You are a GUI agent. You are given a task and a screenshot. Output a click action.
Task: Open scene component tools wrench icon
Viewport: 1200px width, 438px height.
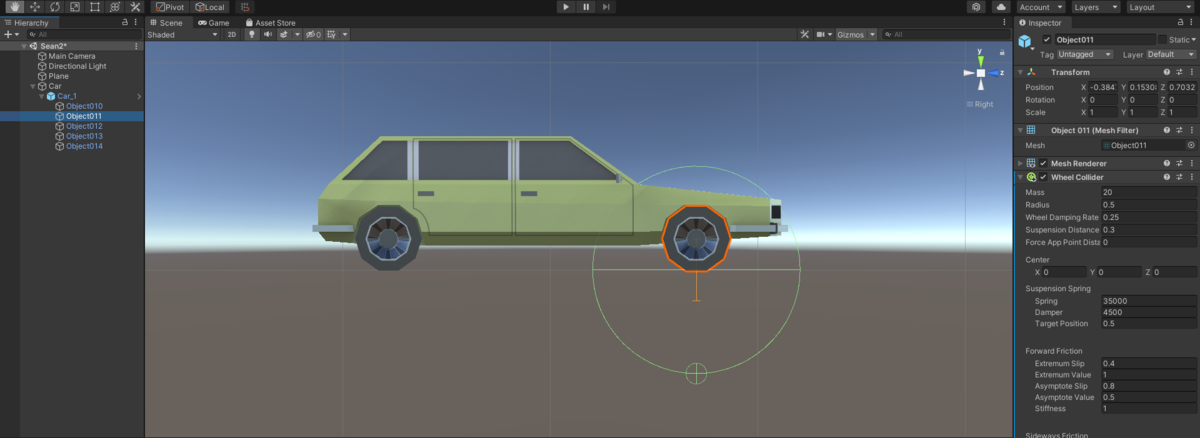(804, 34)
